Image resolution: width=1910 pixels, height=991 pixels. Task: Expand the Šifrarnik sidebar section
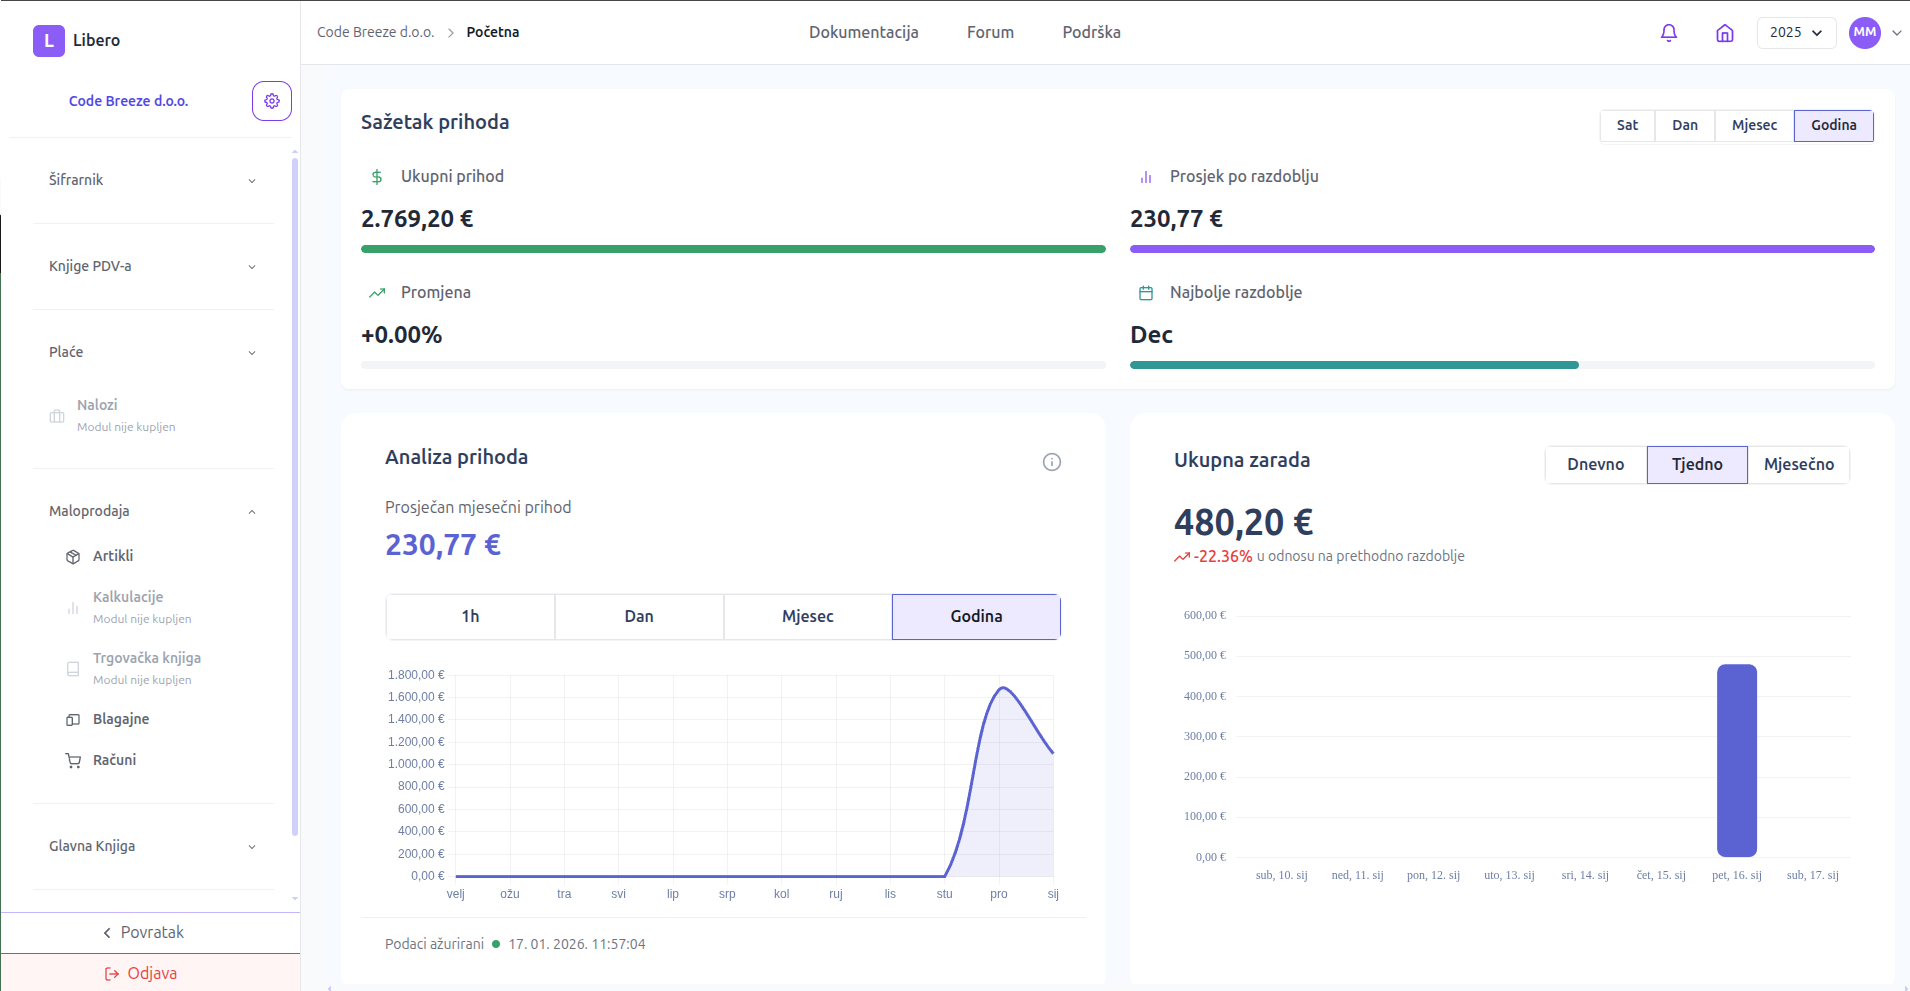152,180
